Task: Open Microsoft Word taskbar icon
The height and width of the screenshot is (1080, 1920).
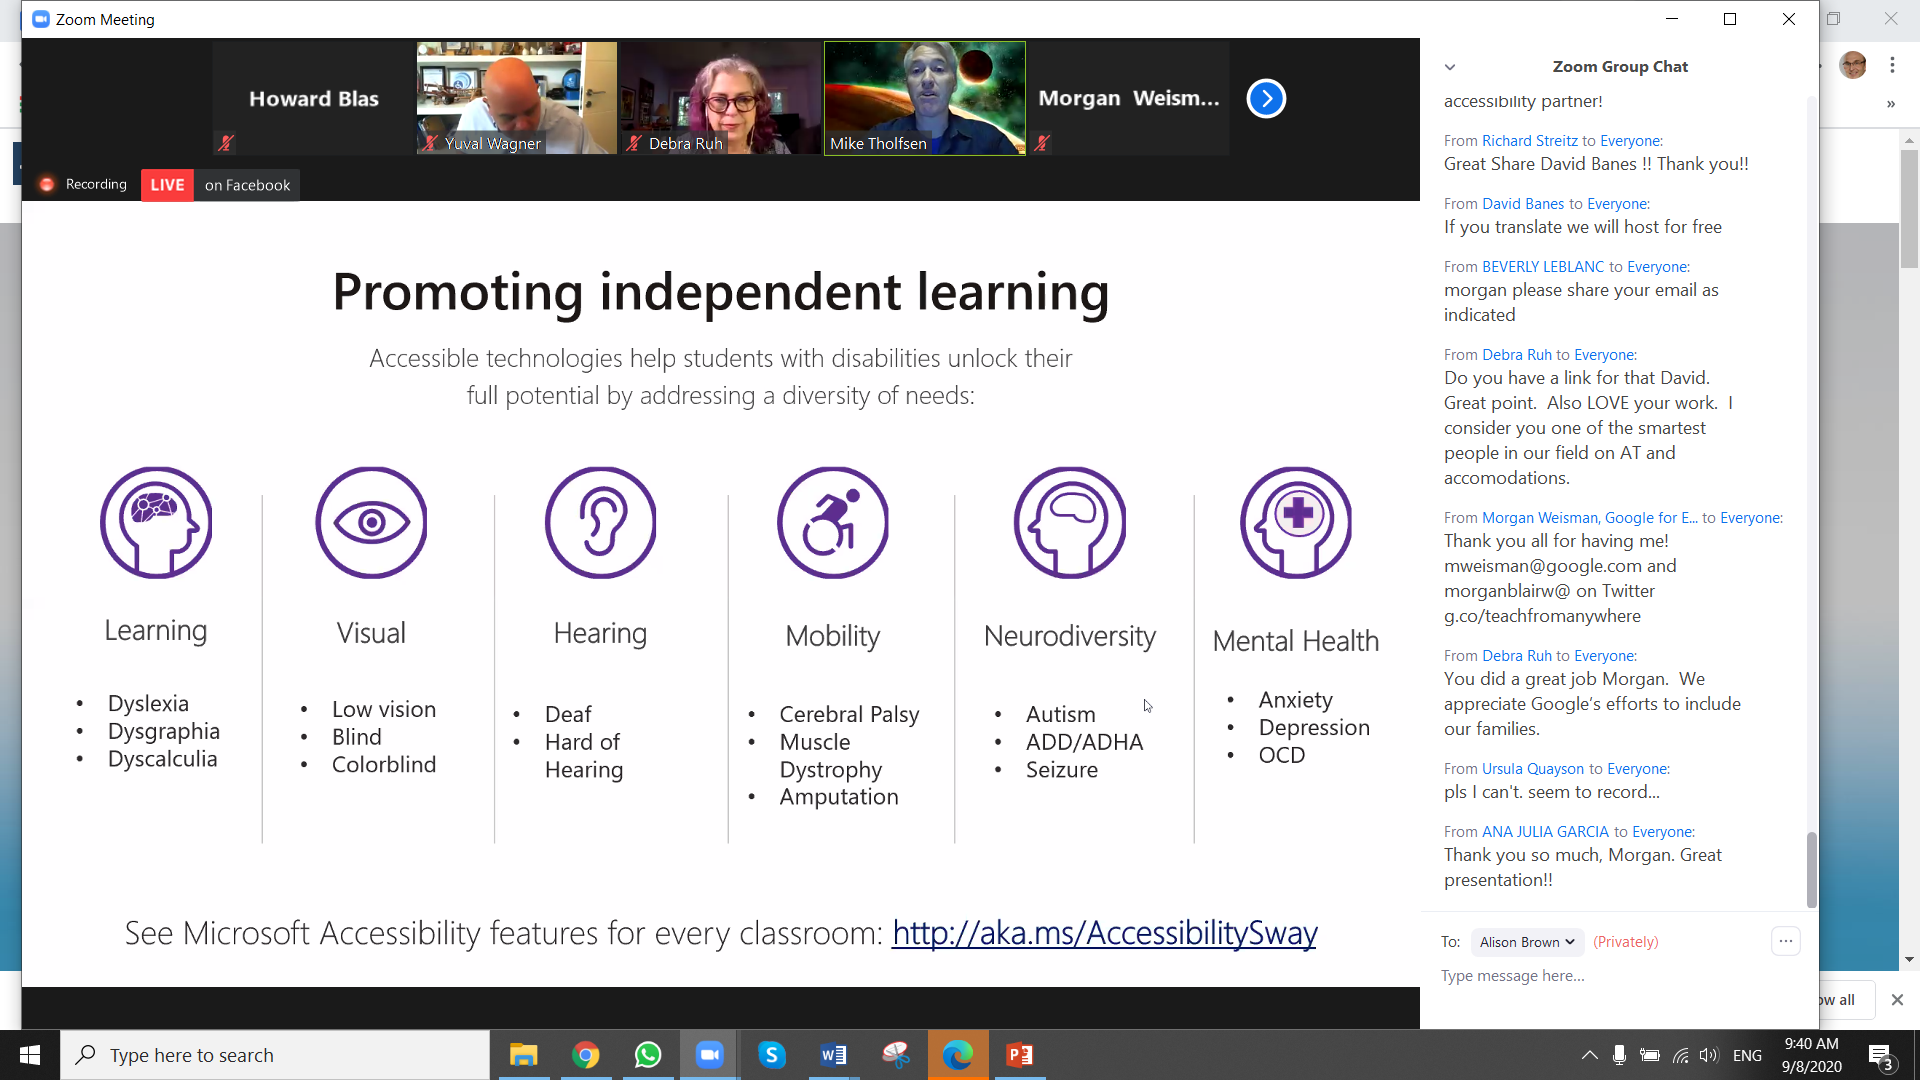Action: point(833,1055)
